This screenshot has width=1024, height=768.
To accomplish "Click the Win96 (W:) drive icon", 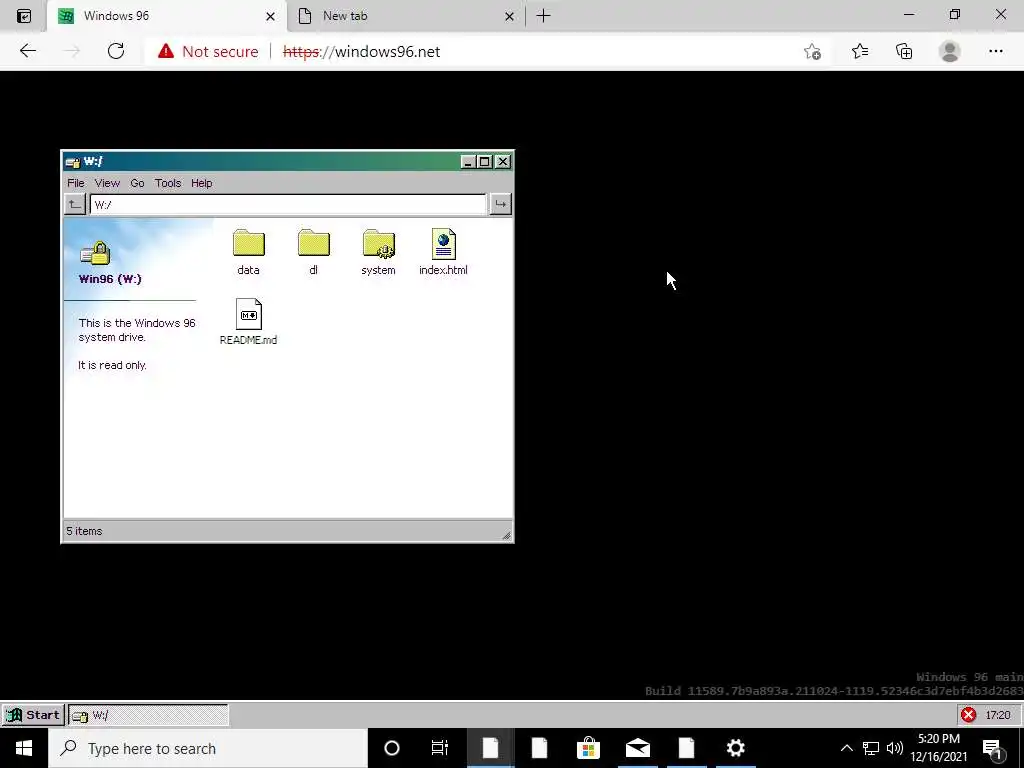I will coord(95,253).
